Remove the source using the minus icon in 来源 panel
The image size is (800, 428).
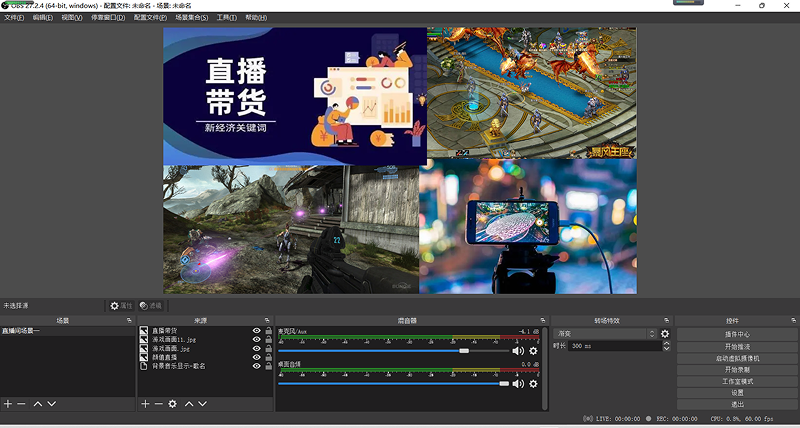pyautogui.click(x=159, y=404)
